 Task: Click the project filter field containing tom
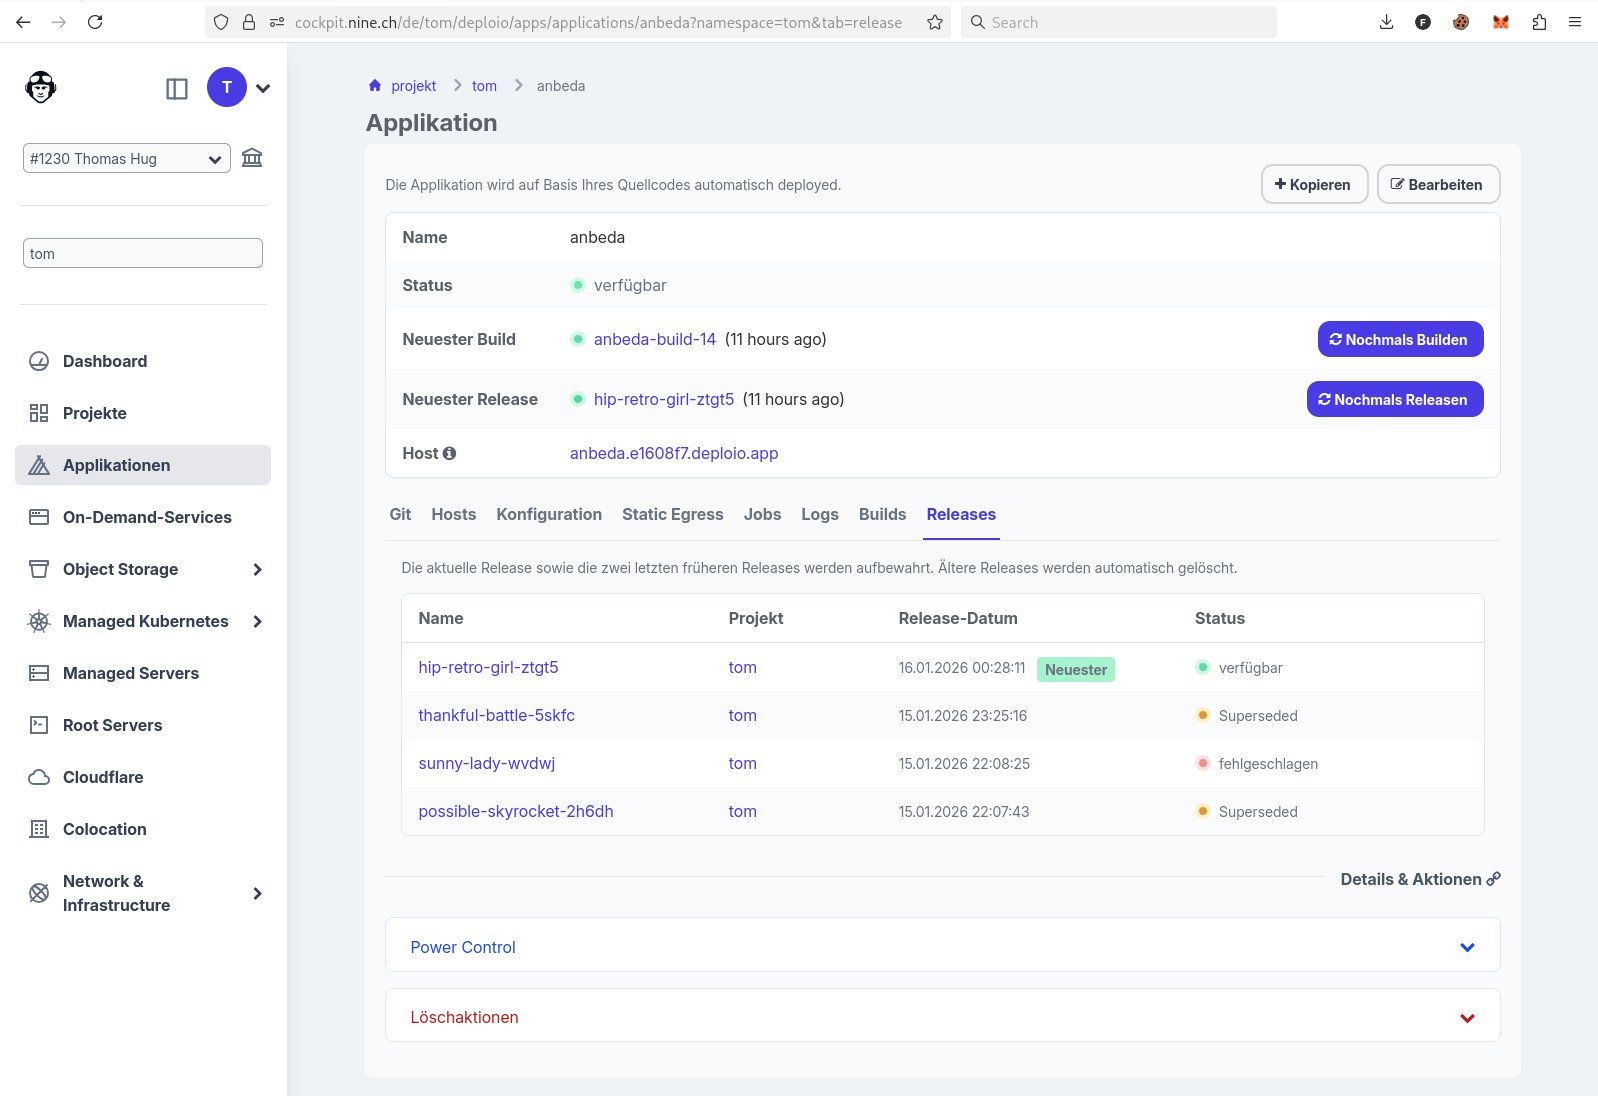click(x=143, y=254)
